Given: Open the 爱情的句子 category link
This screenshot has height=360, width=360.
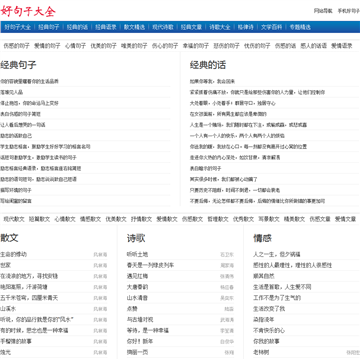Looking at the screenshot, I should pos(47,46).
